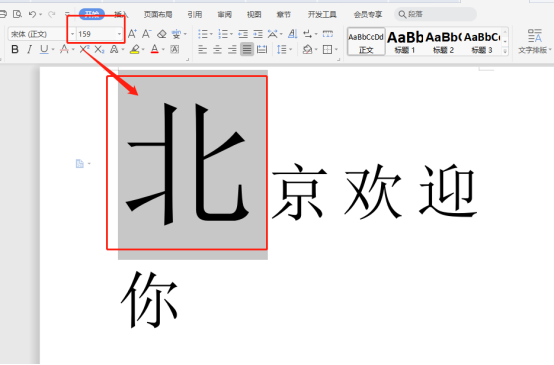Open the undo history dropdown arrow
Screen dimensions: 554x365
coord(41,14)
